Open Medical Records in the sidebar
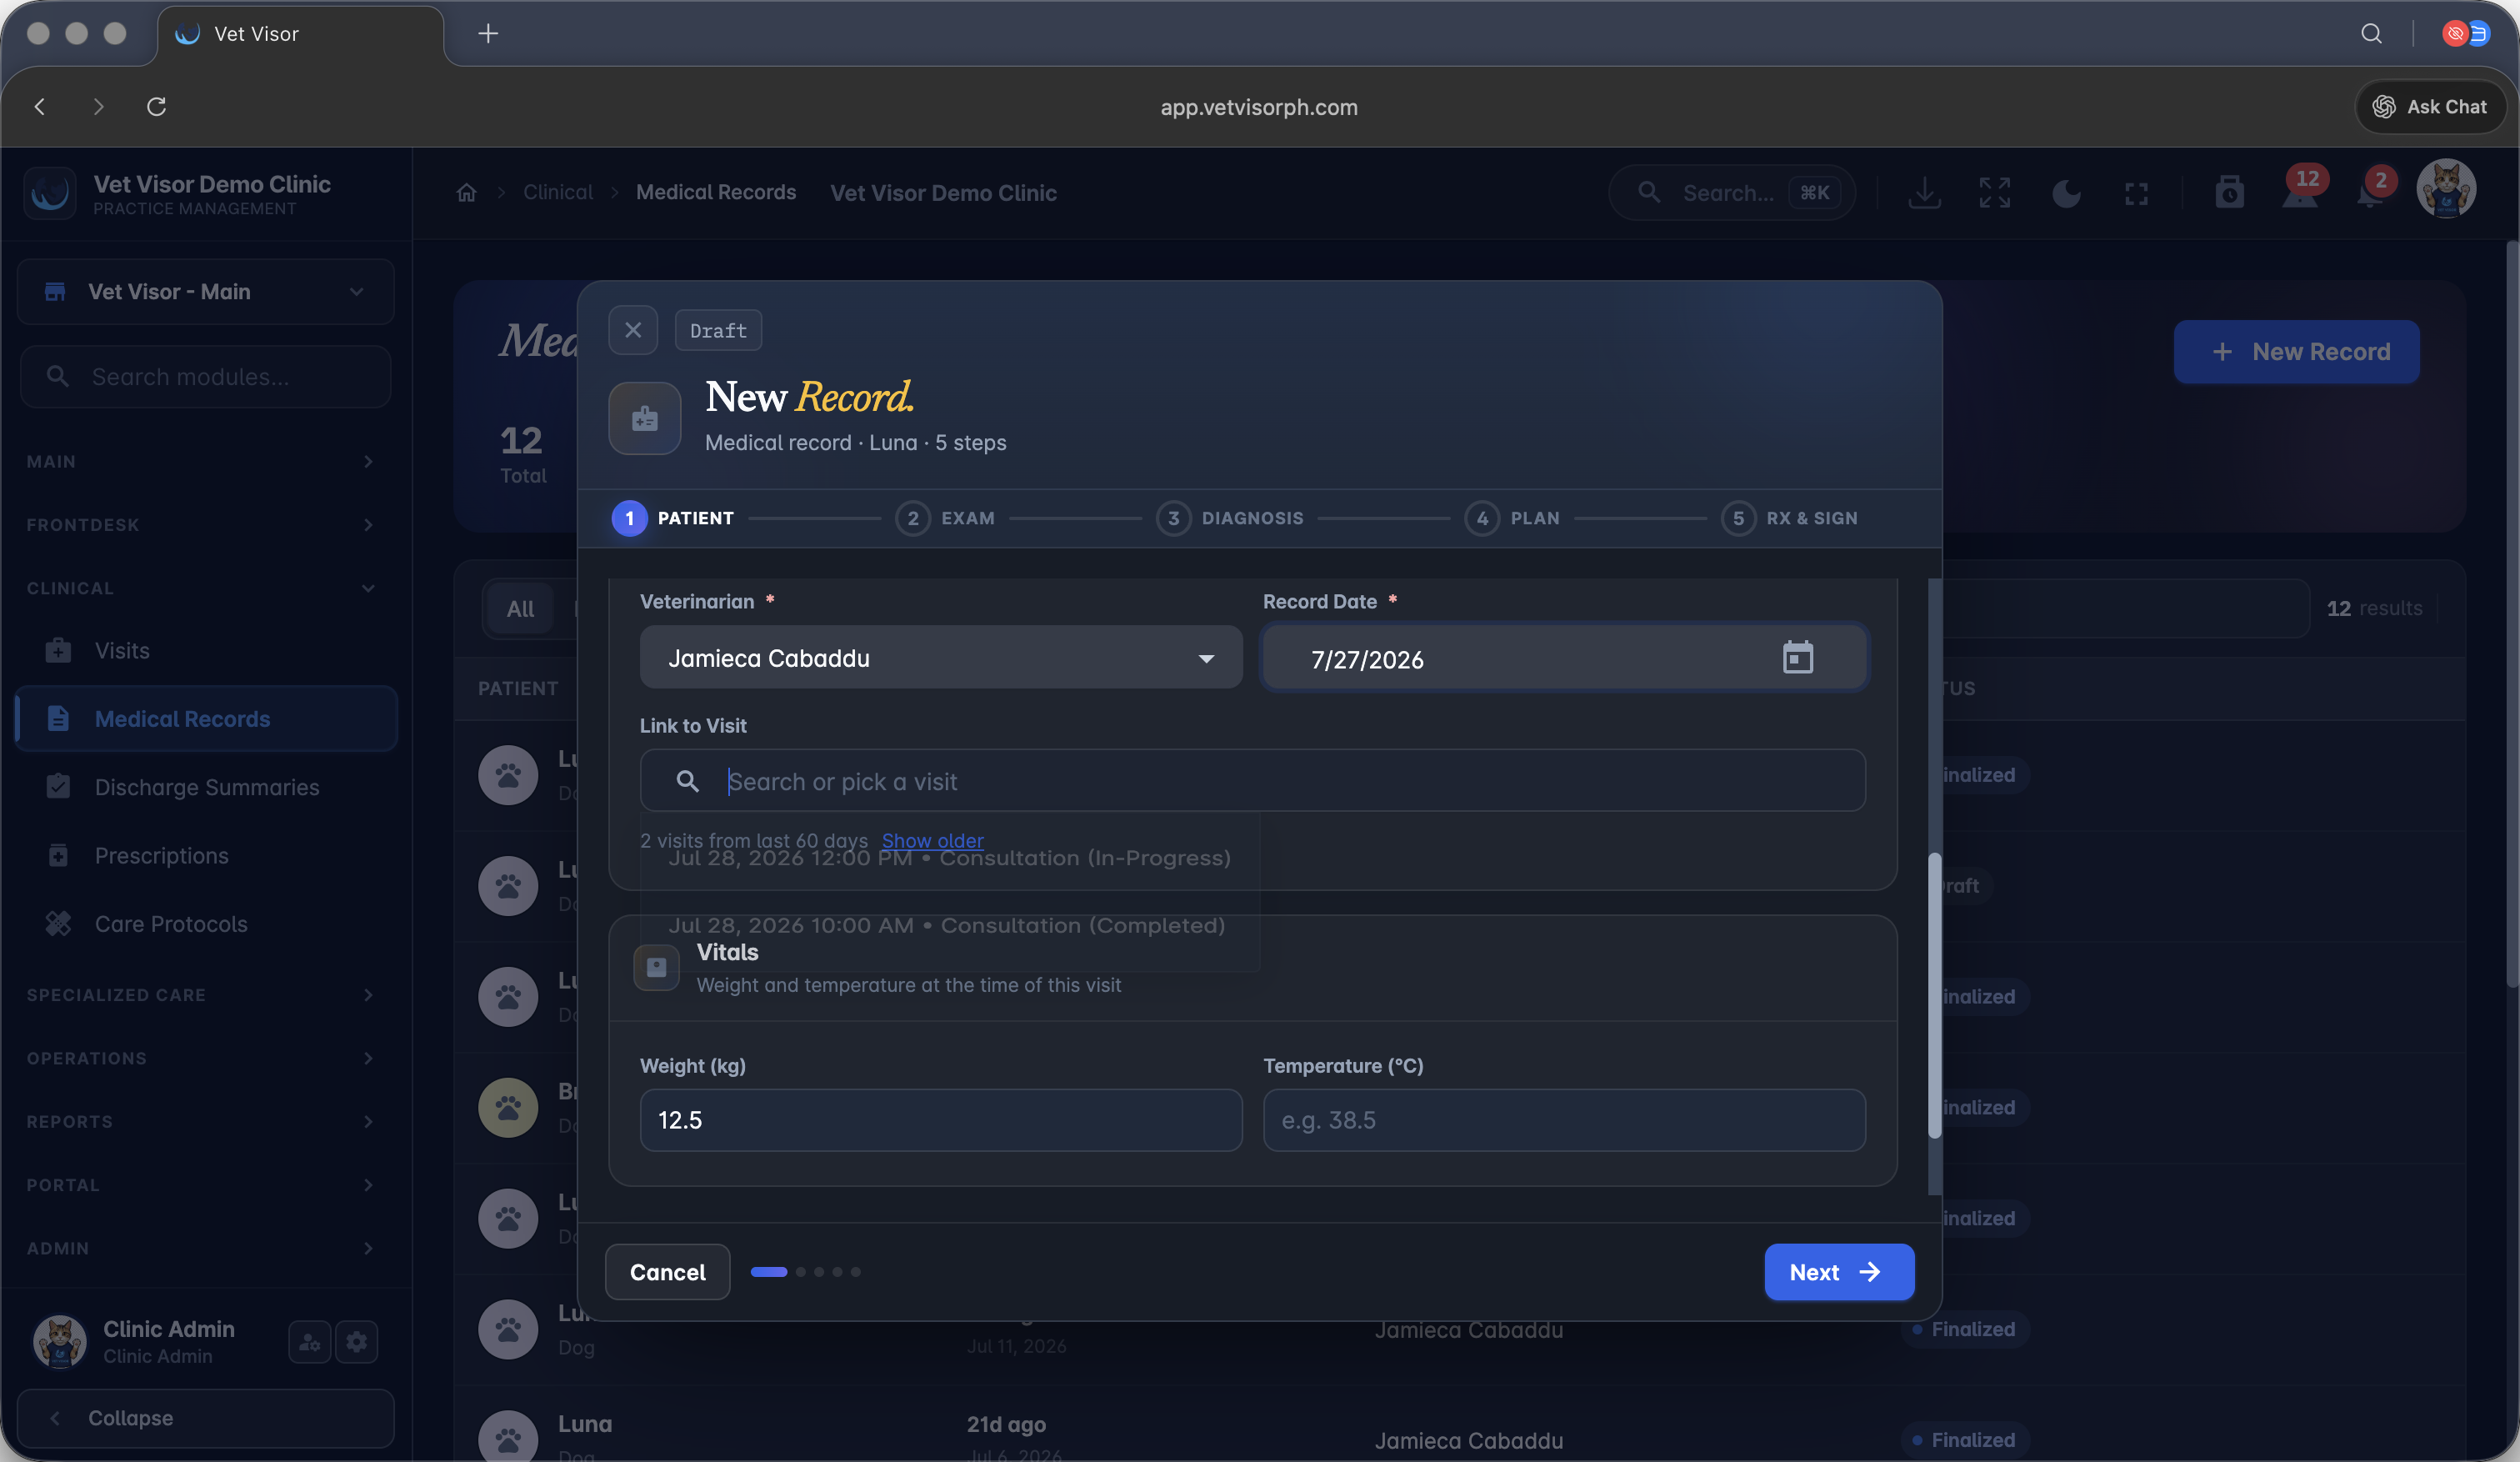 coord(207,719)
